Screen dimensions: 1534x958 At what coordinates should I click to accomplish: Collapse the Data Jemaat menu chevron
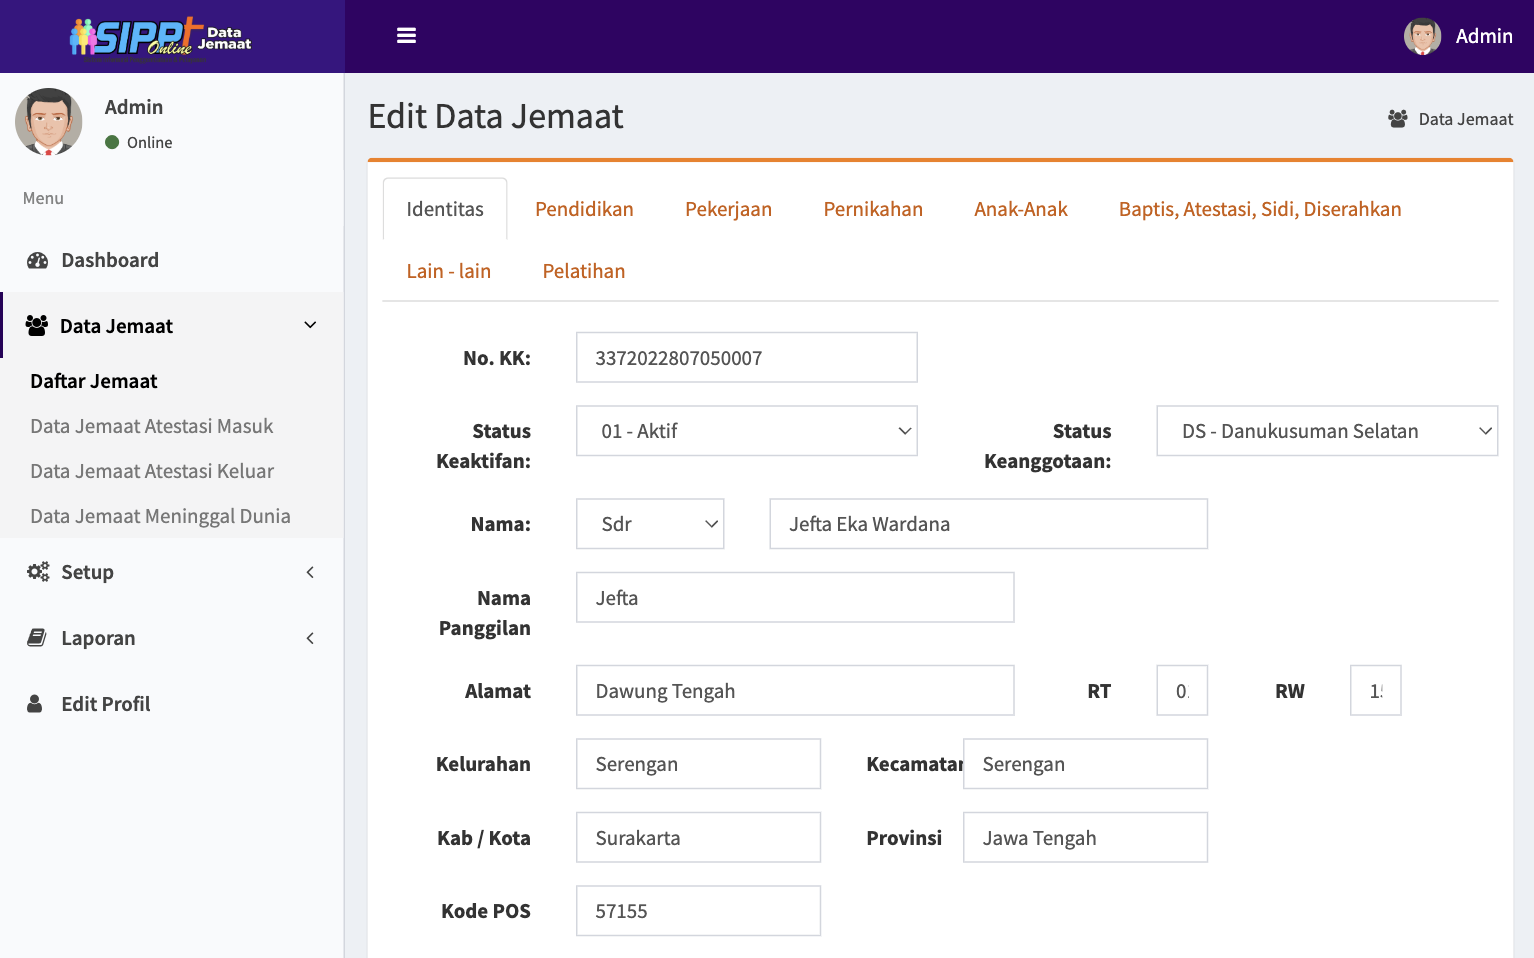tap(310, 325)
